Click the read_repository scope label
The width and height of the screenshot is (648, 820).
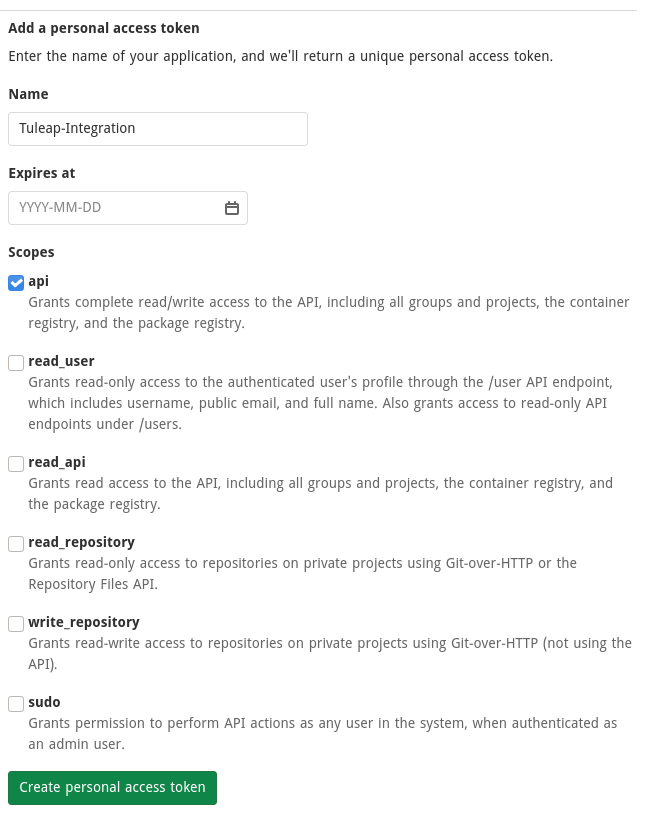[x=81, y=542]
